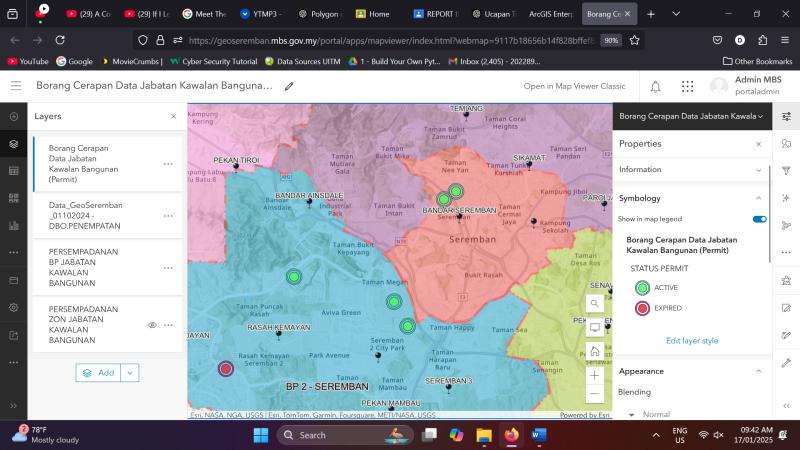Image resolution: width=800 pixels, height=450 pixels.
Task: Zoom in on the map with plus button
Action: pyautogui.click(x=595, y=375)
